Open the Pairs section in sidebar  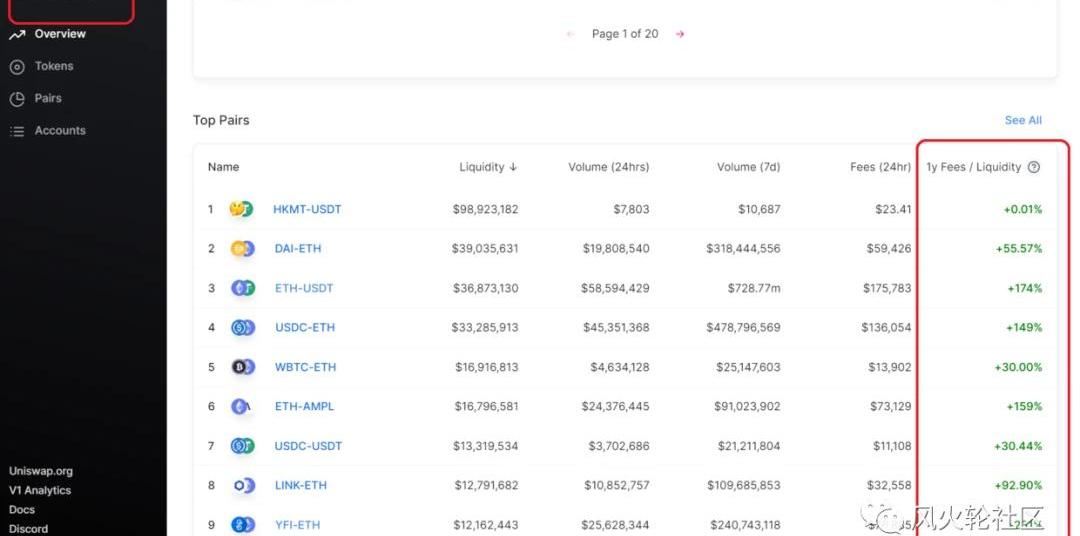[47, 98]
